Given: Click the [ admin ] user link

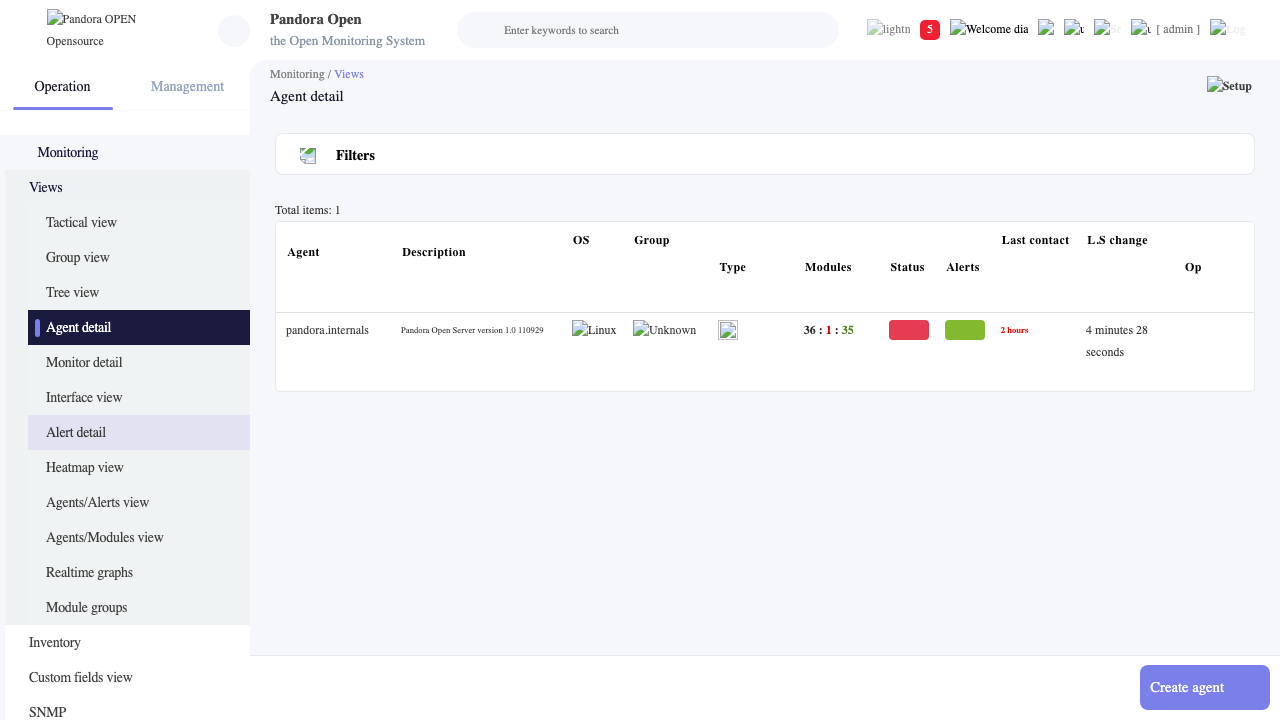Looking at the screenshot, I should pos(1178,29).
